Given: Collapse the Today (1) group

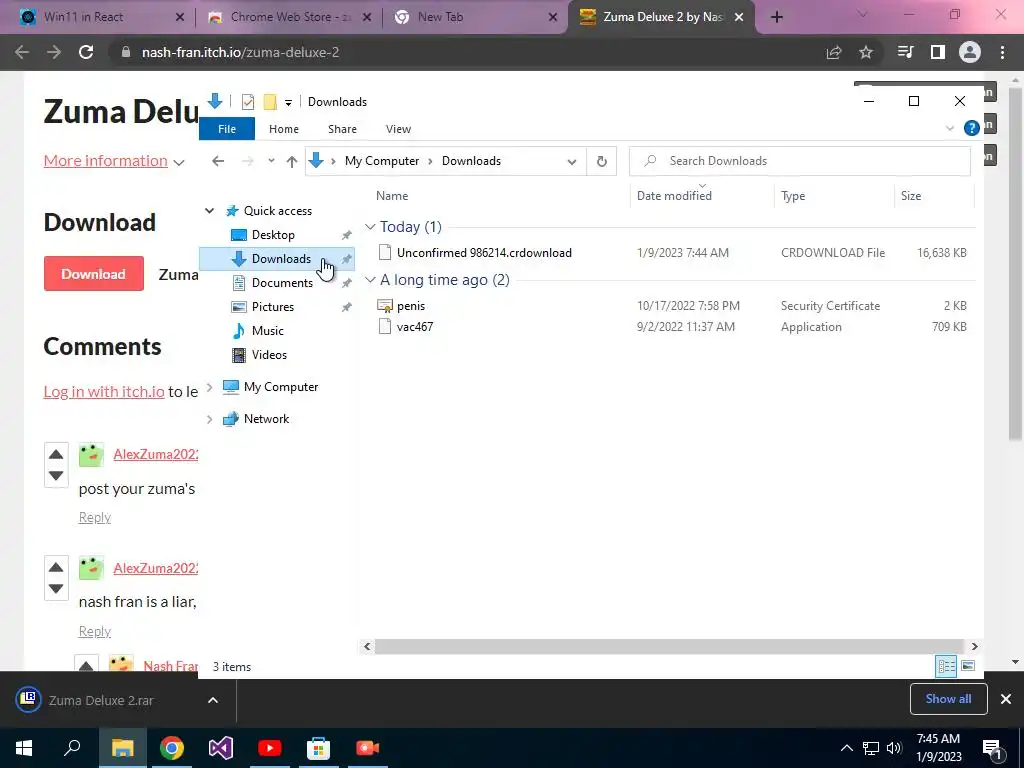Looking at the screenshot, I should 370,227.
